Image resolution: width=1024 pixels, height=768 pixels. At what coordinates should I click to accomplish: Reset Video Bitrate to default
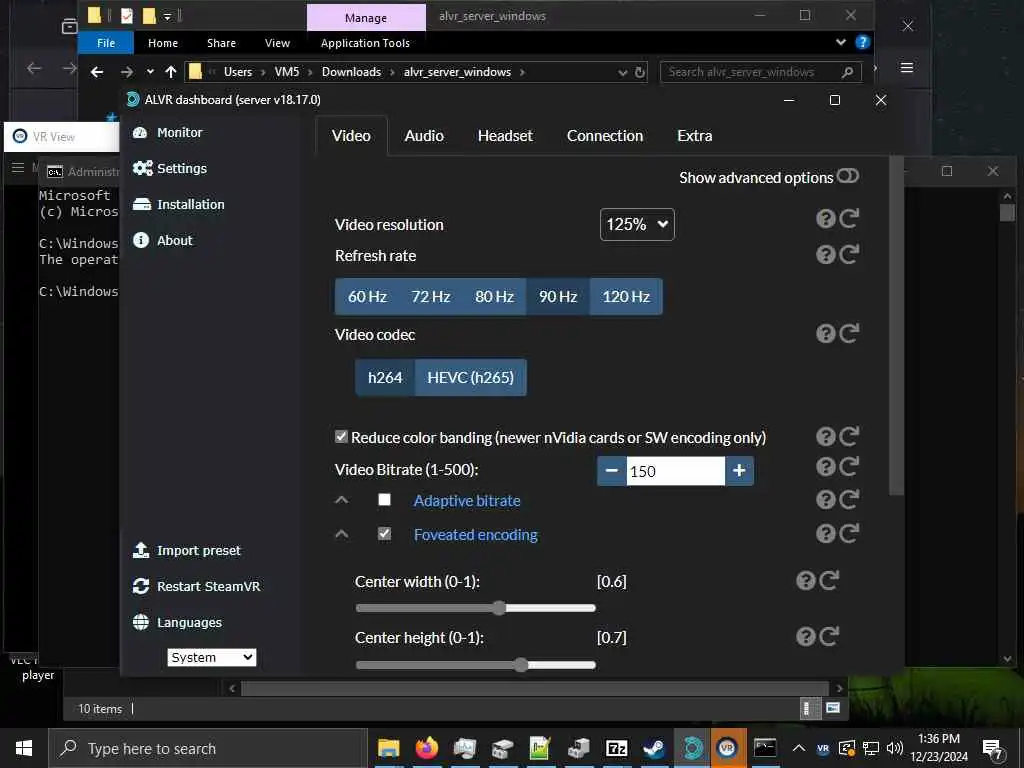[848, 466]
